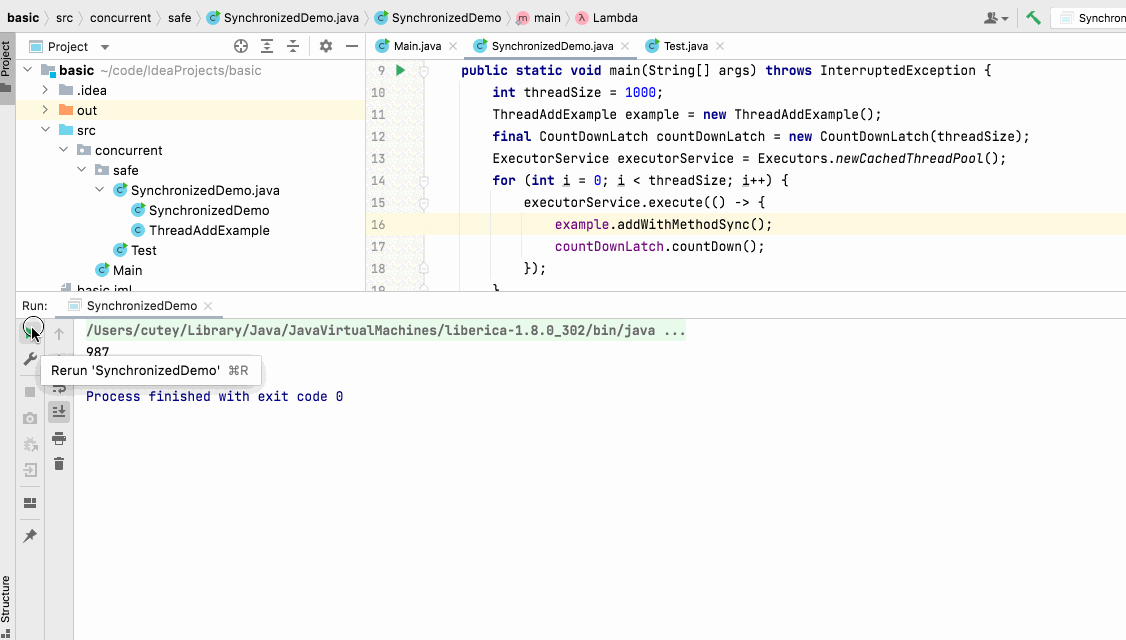The width and height of the screenshot is (1126, 640).
Task: Close the SynchronizedDemo.java editor tab
Action: [x=625, y=46]
